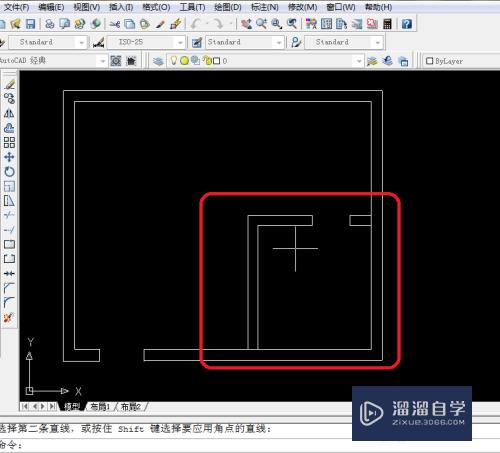This screenshot has height=453, width=500.
Task: Click the Cut (scissors) icon
Action: pyautogui.click(x=115, y=24)
